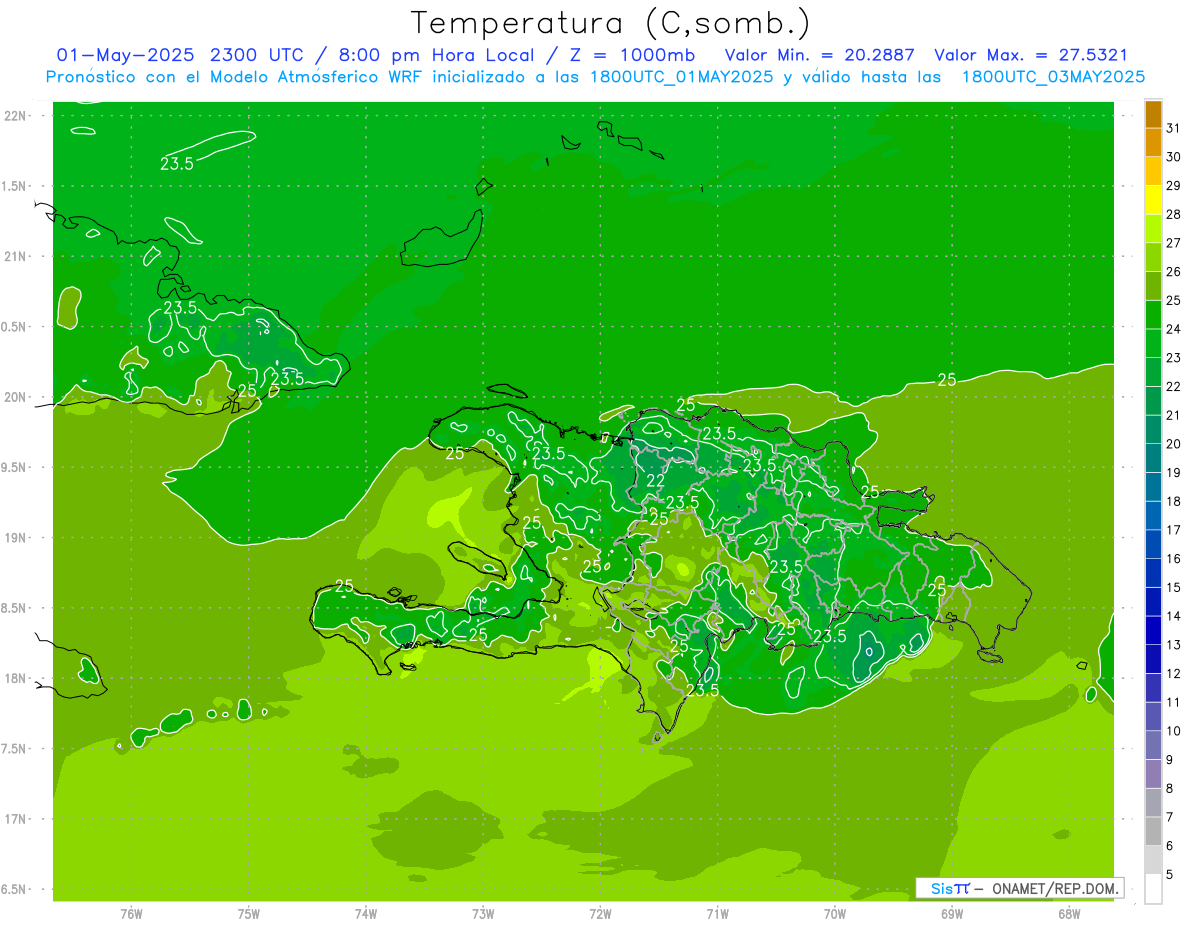Click the "20" value on the color scale

1173,444
